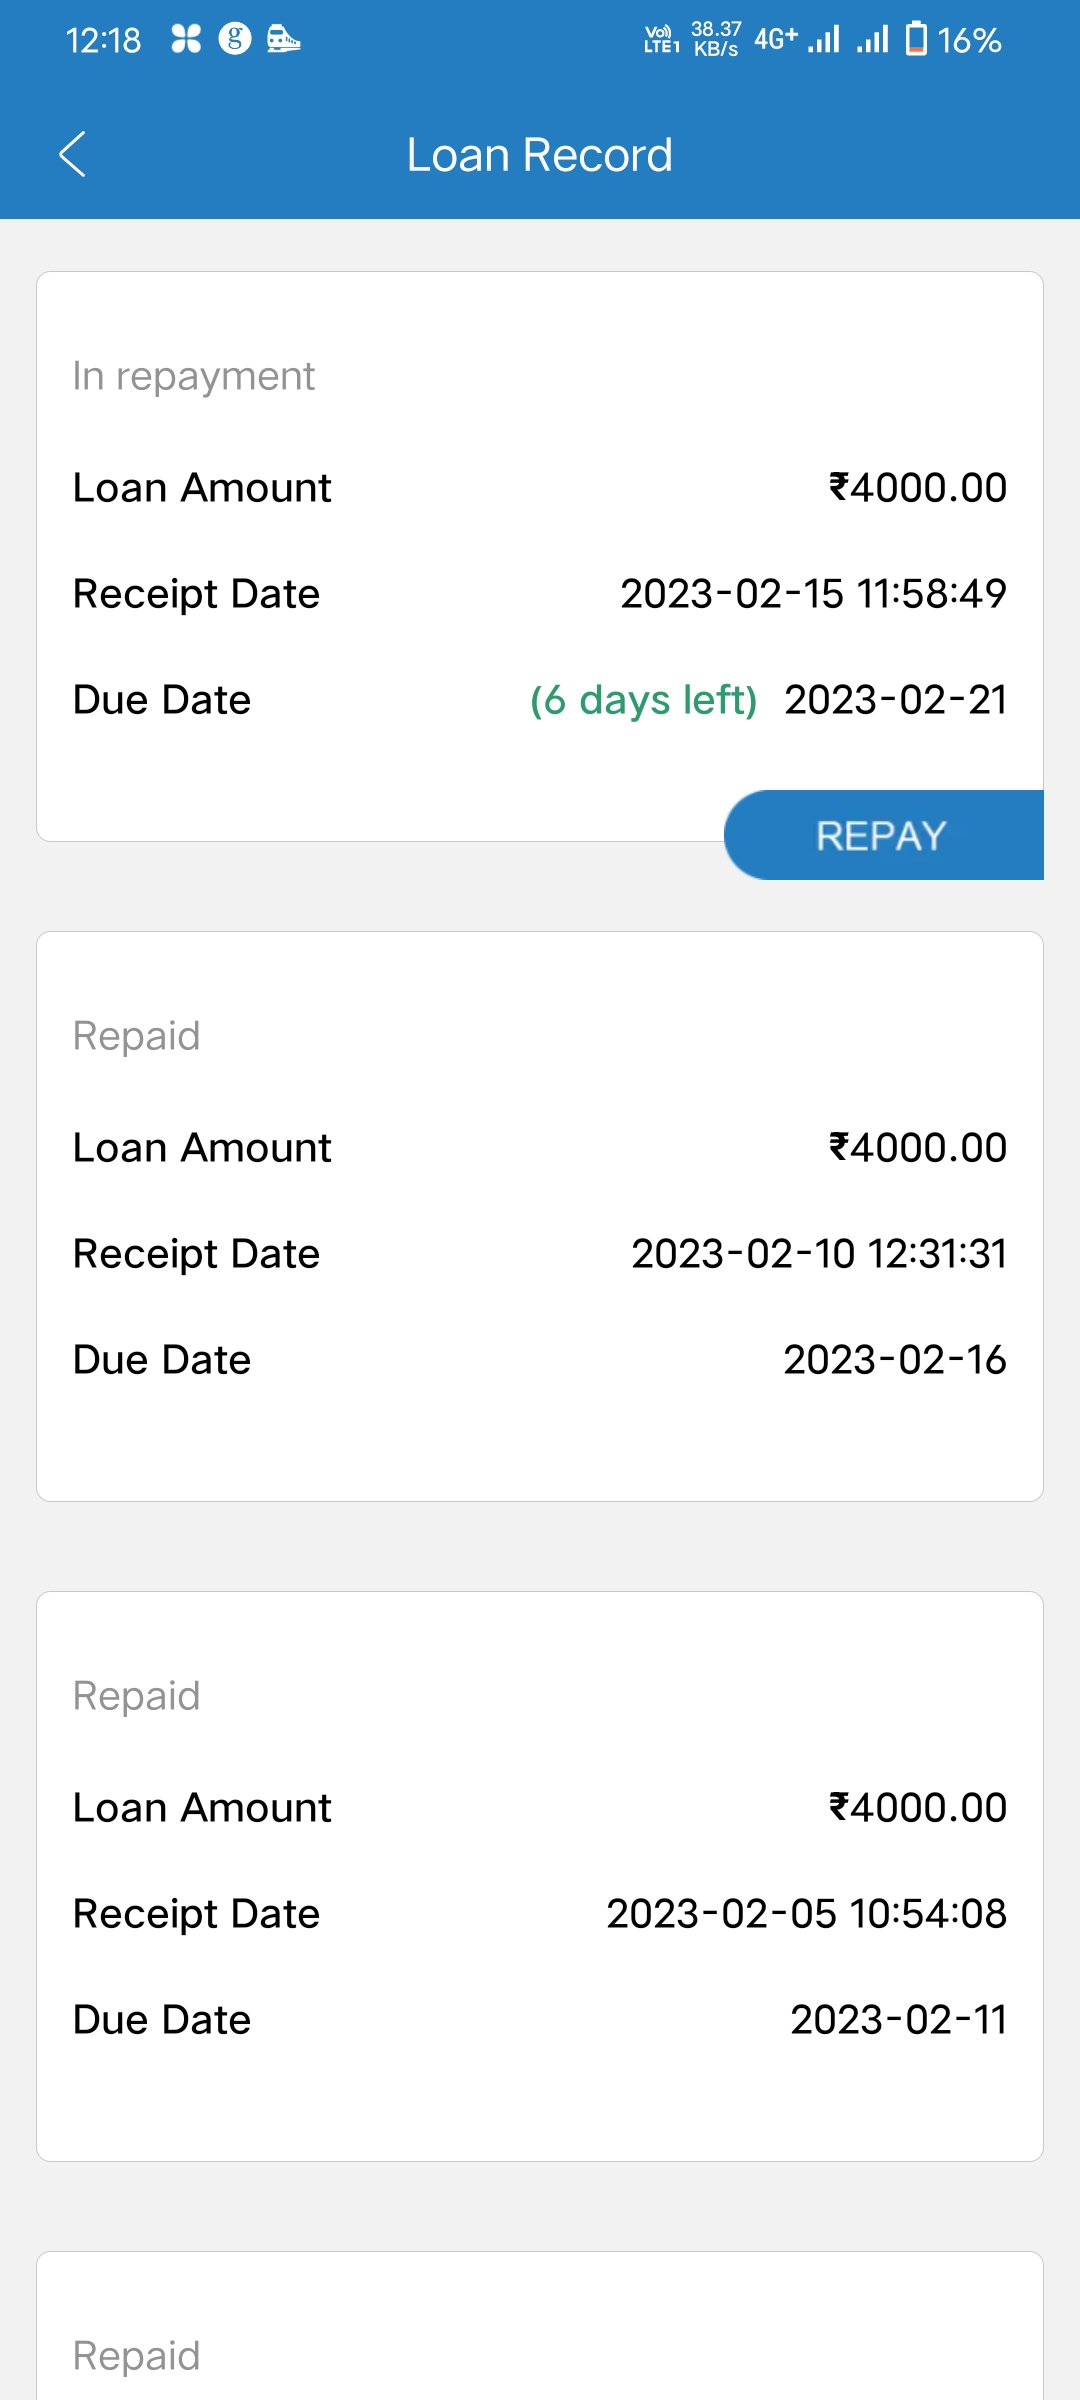
Task: Tap the Loan Record page title
Action: coord(540,155)
